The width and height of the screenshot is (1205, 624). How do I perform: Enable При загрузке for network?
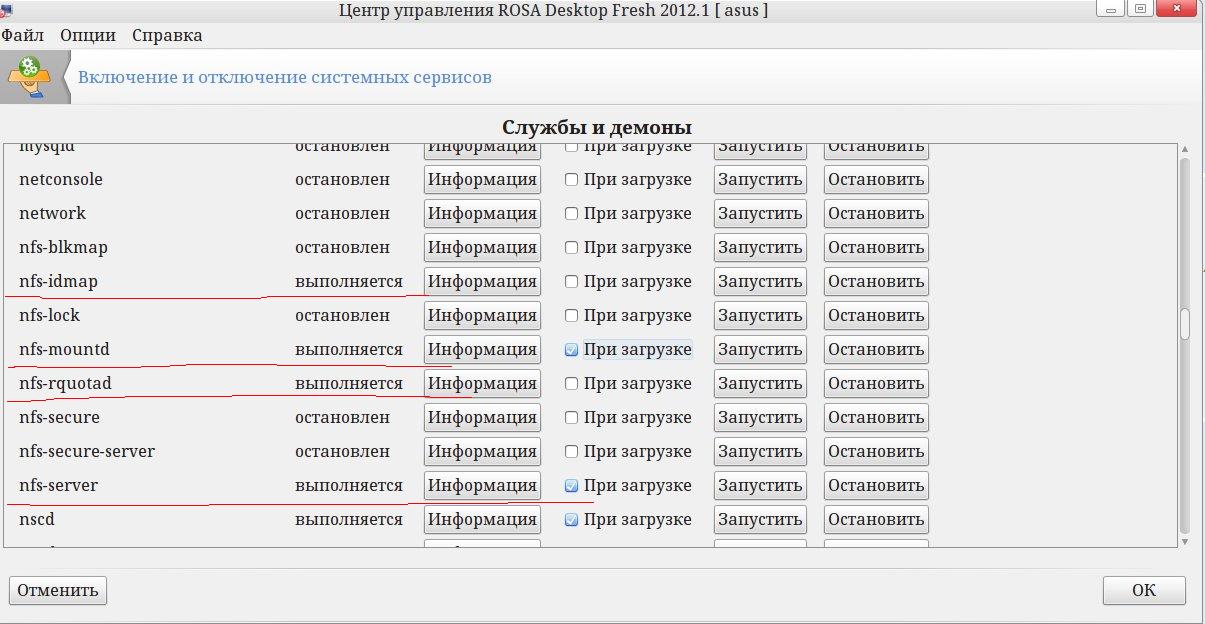click(571, 214)
